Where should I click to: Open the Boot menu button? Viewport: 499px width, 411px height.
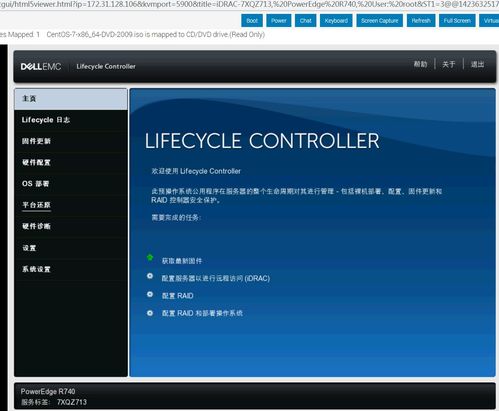point(252,21)
